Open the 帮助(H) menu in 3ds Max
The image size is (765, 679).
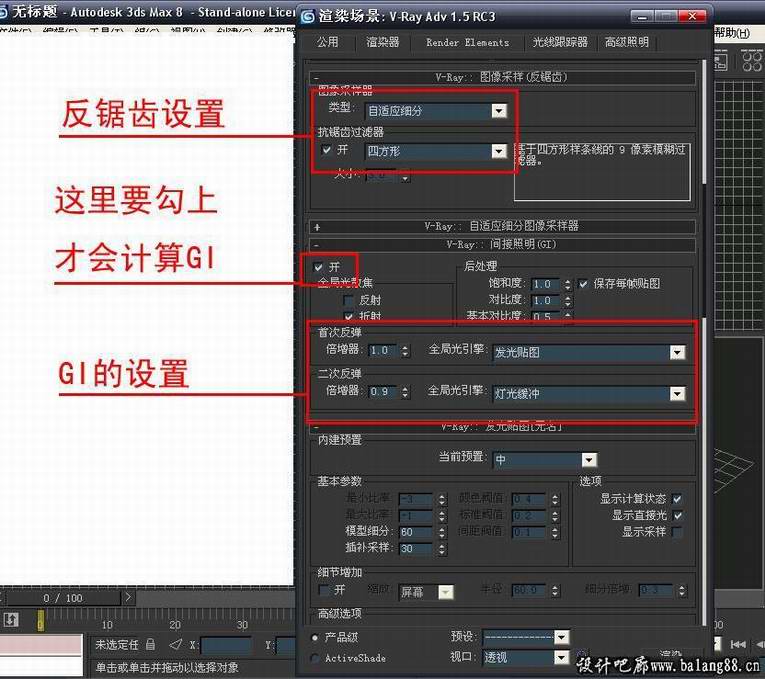click(x=732, y=33)
